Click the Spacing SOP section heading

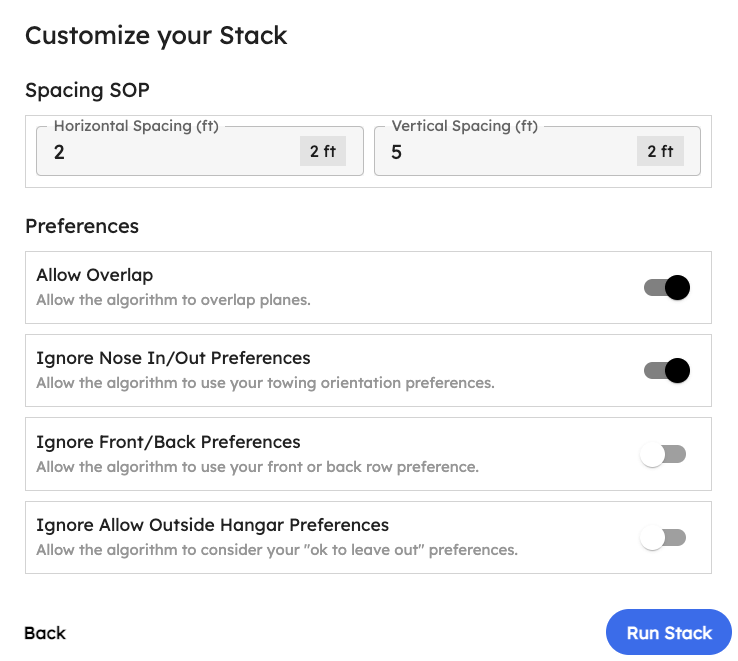click(x=87, y=90)
